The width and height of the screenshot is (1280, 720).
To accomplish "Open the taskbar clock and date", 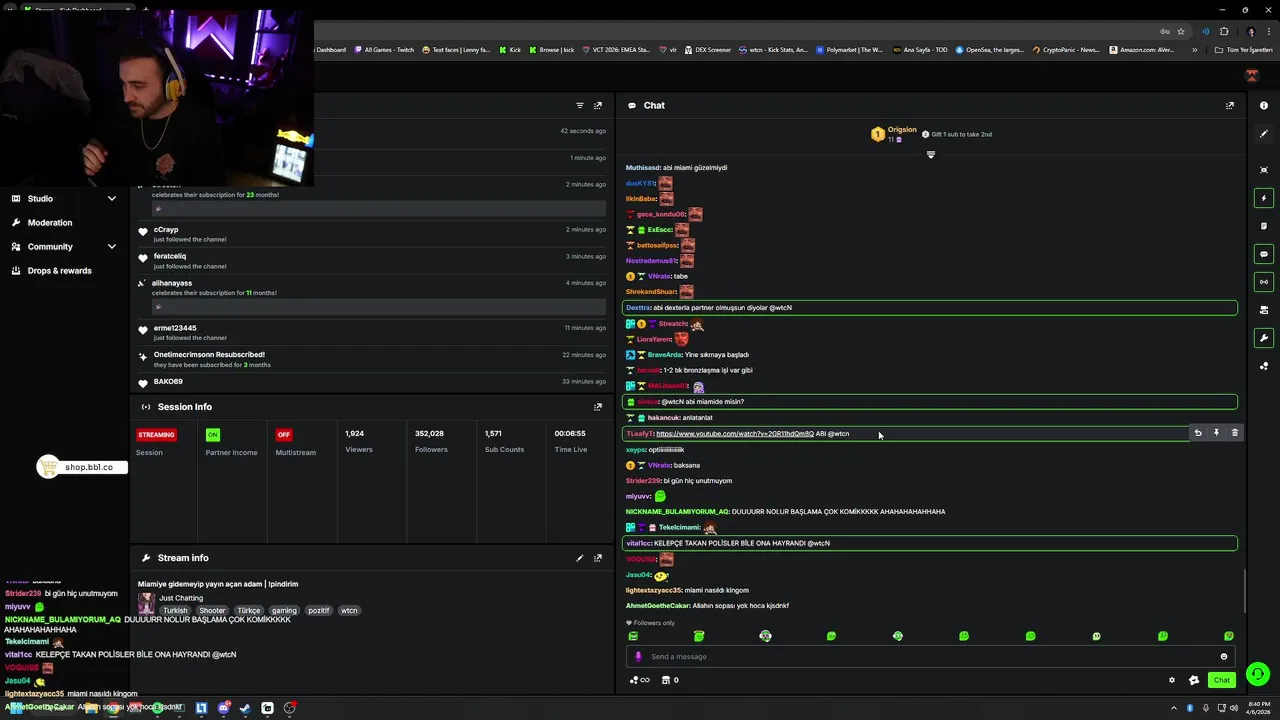I will point(1258,708).
